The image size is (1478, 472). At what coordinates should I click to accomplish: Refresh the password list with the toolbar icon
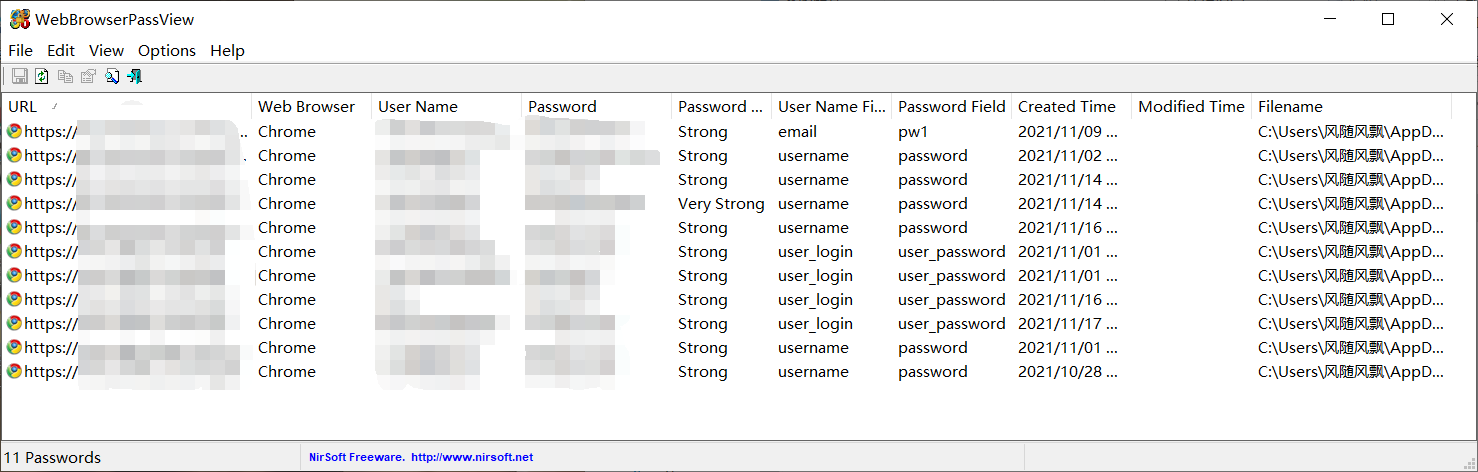pos(42,76)
